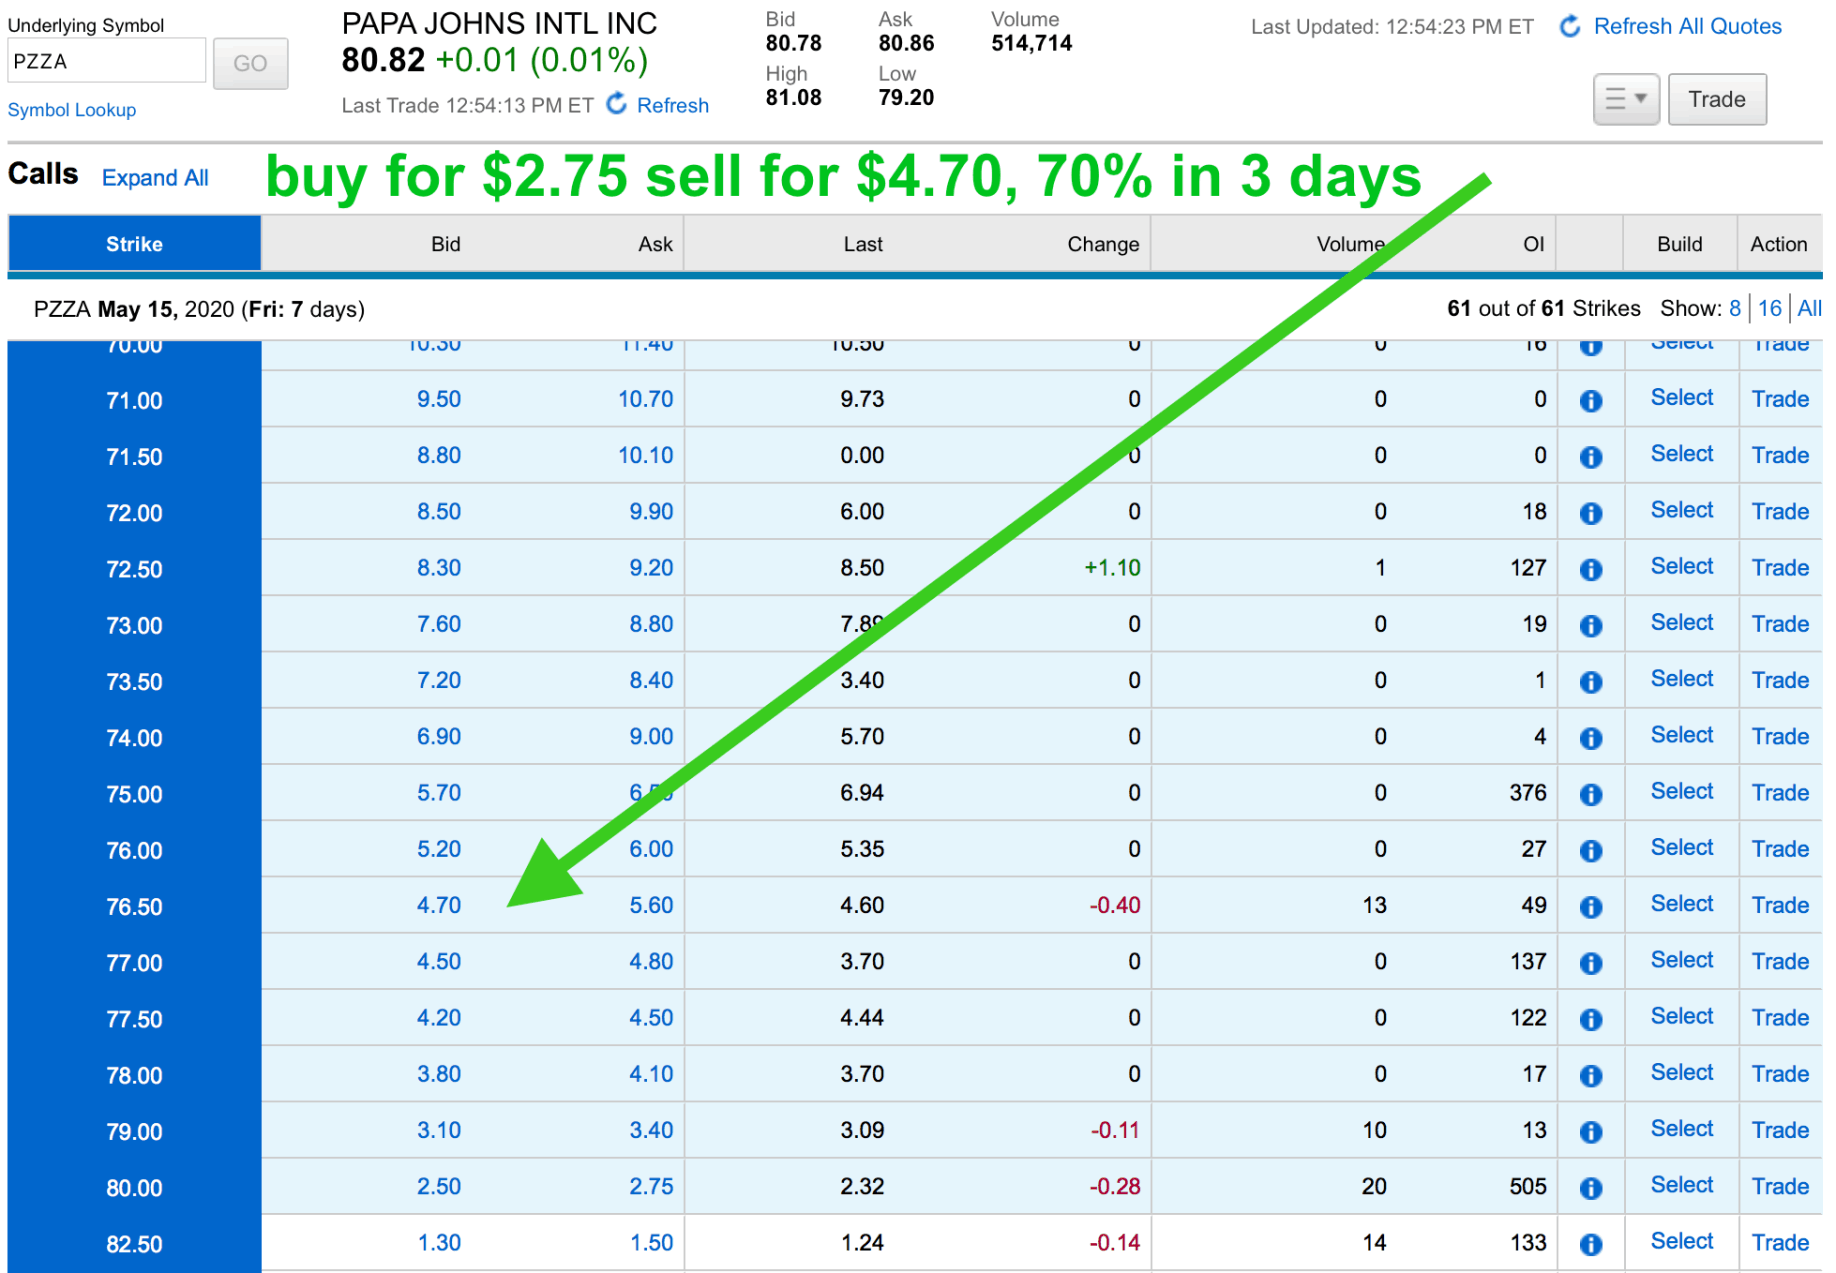Click the 5.20 bid for 76.00 strike
1836x1273 pixels.
coord(439,850)
